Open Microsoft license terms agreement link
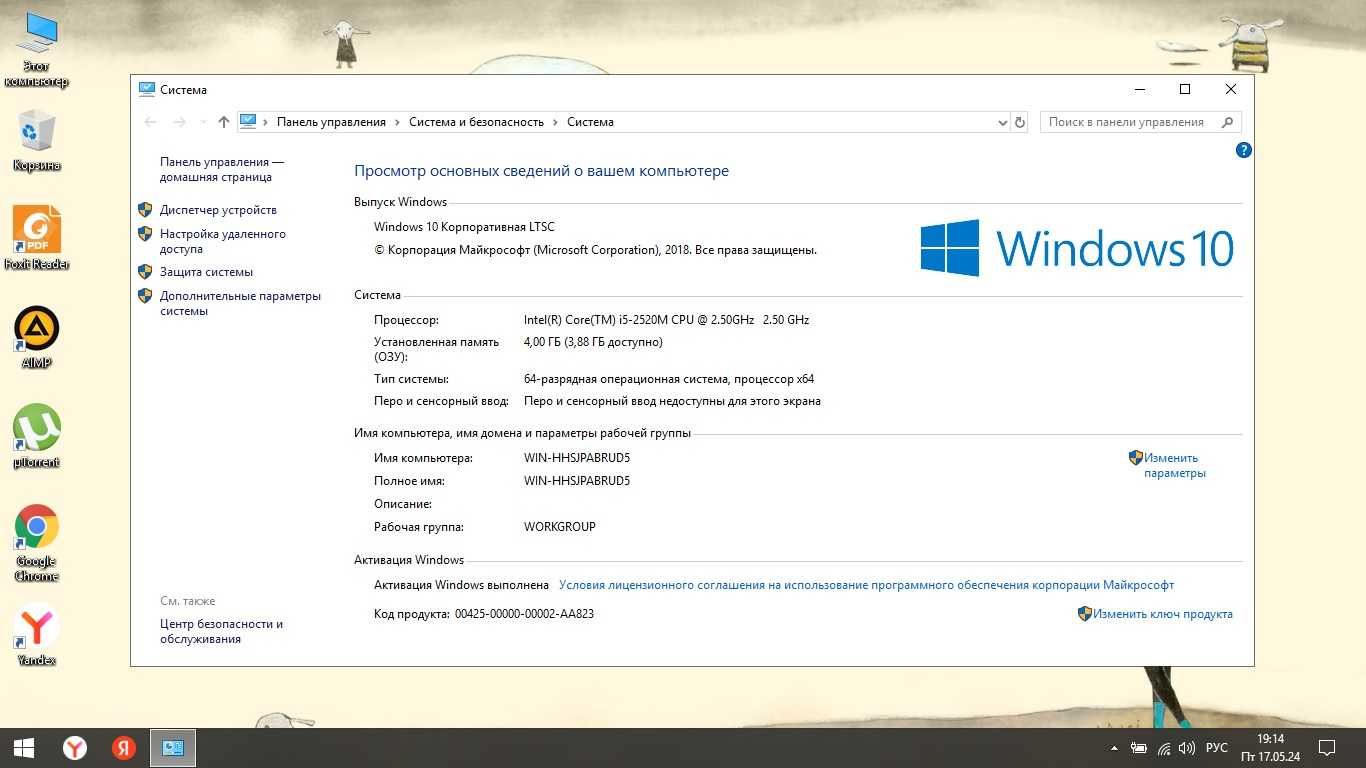This screenshot has width=1366, height=768. 866,585
